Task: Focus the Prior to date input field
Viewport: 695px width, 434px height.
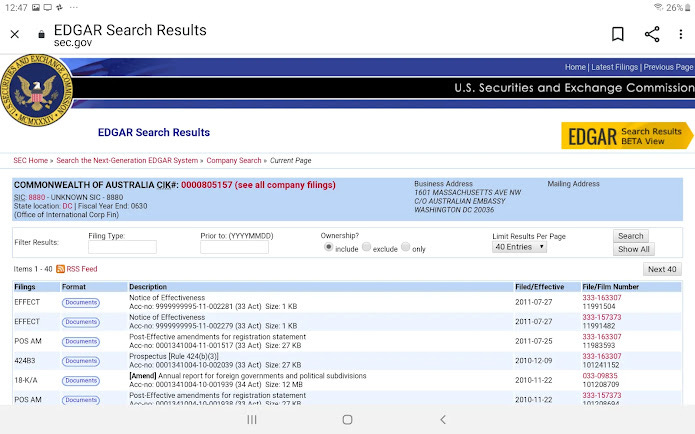Action: pos(234,247)
